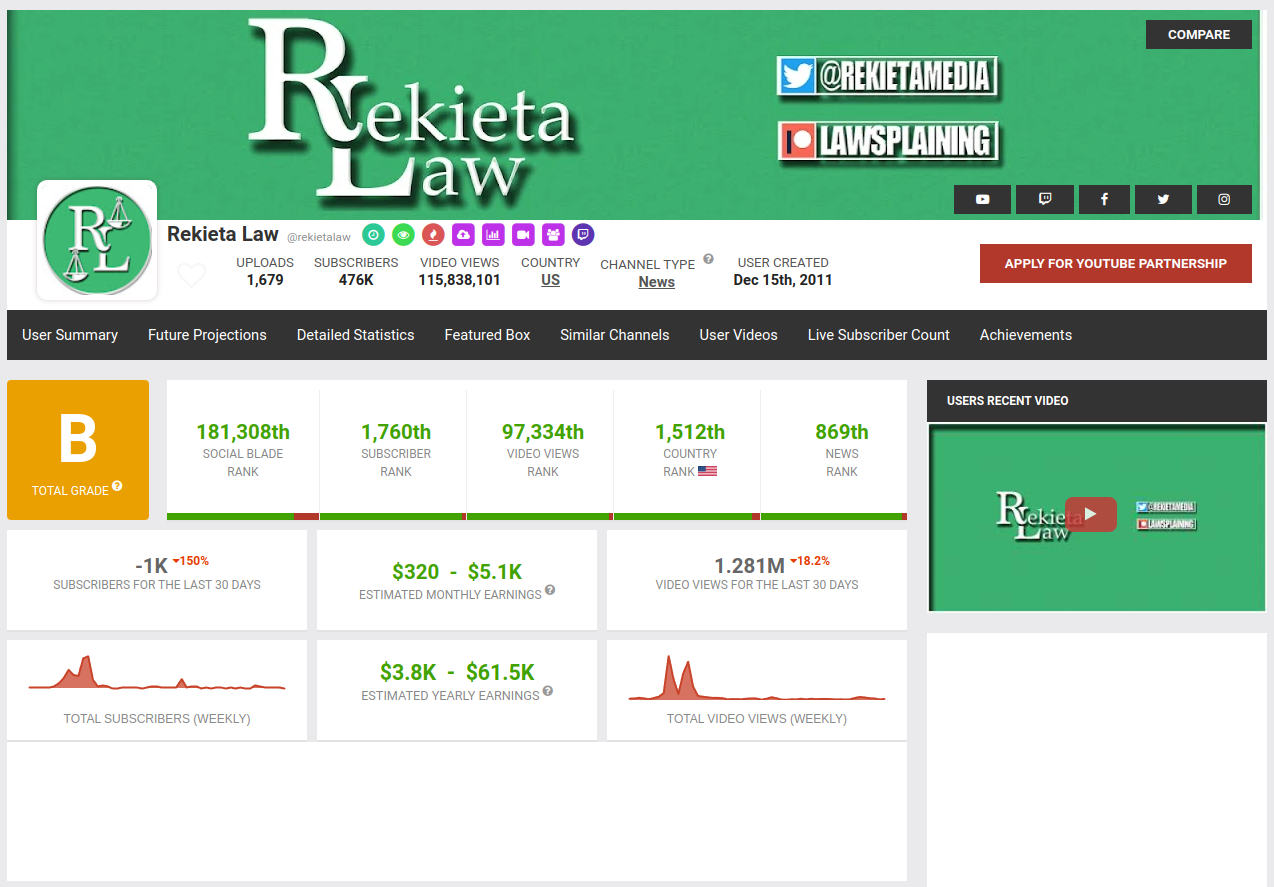Open the Featured Box tab
1274x887 pixels.
[488, 335]
